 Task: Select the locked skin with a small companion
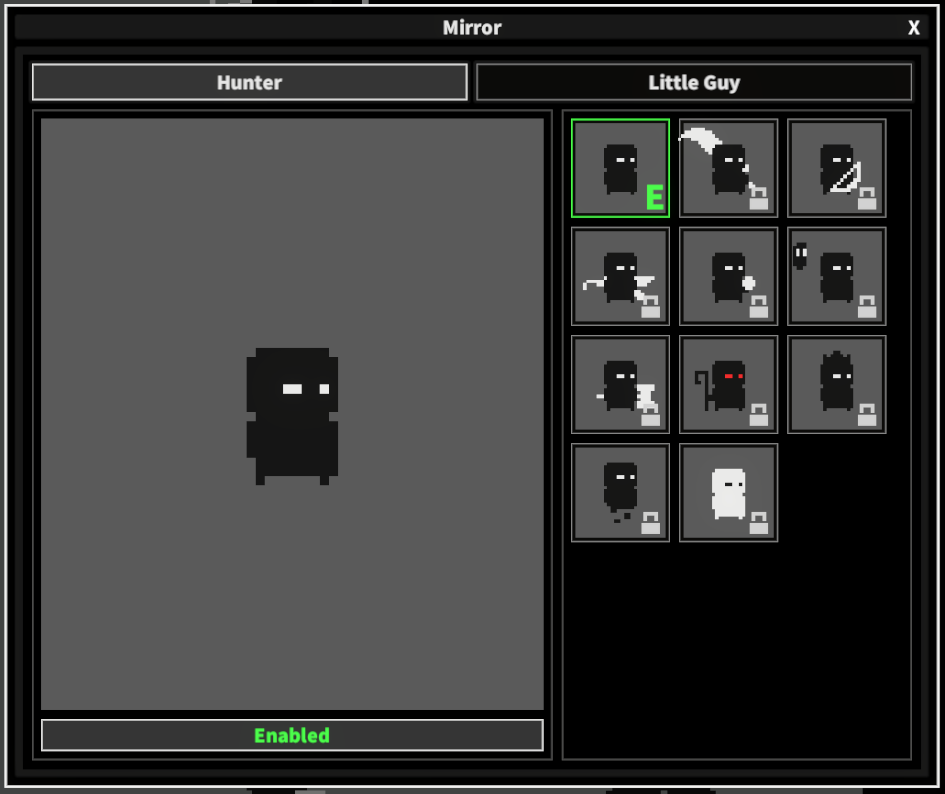[x=837, y=276]
